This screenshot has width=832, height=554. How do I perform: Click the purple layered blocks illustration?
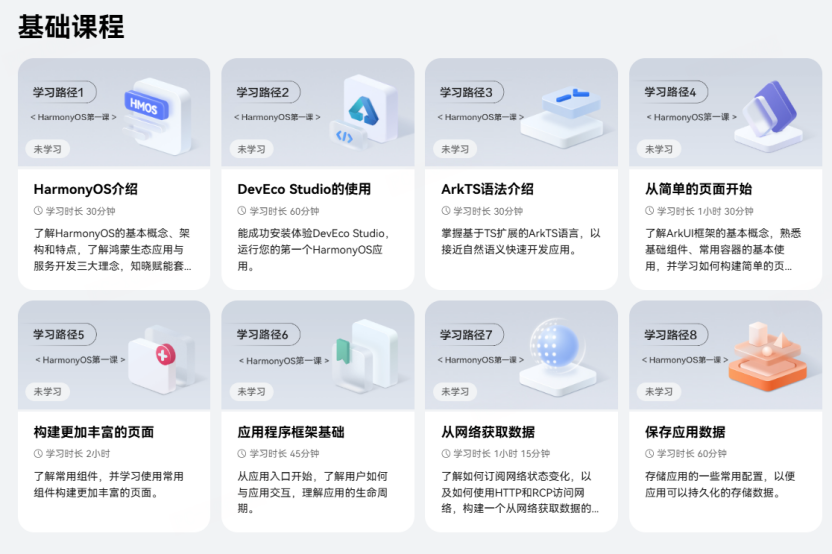click(768, 116)
